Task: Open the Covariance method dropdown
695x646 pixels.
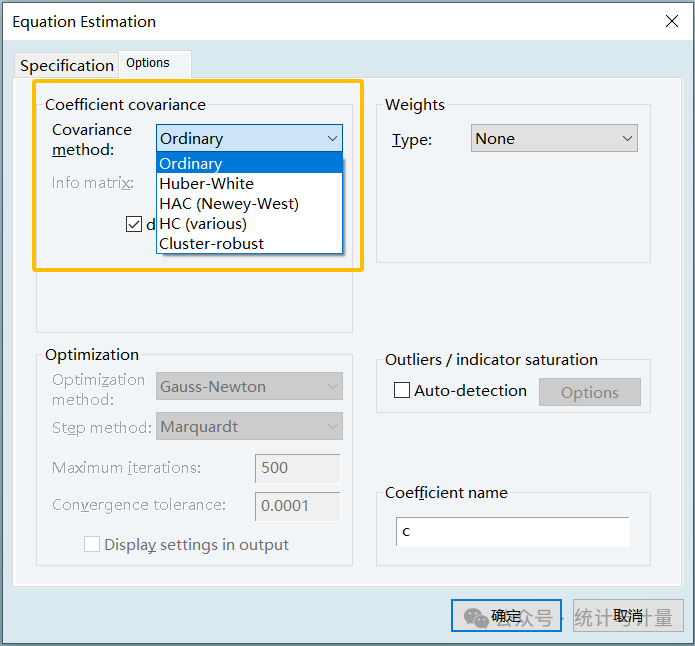Action: 249,138
